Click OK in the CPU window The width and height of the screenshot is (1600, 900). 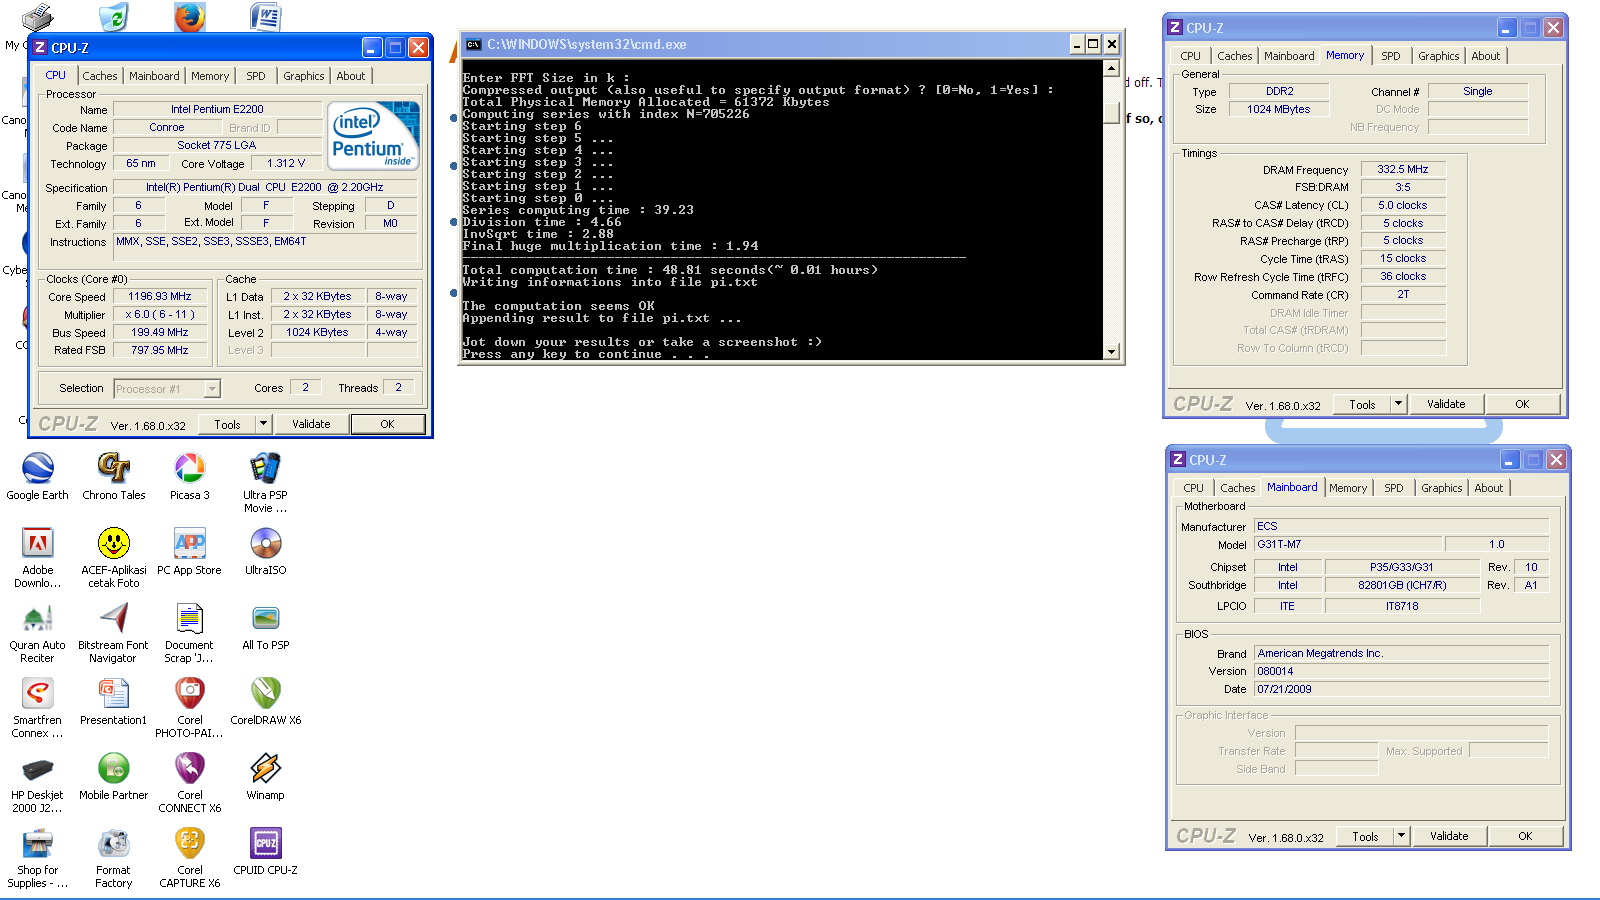[387, 424]
